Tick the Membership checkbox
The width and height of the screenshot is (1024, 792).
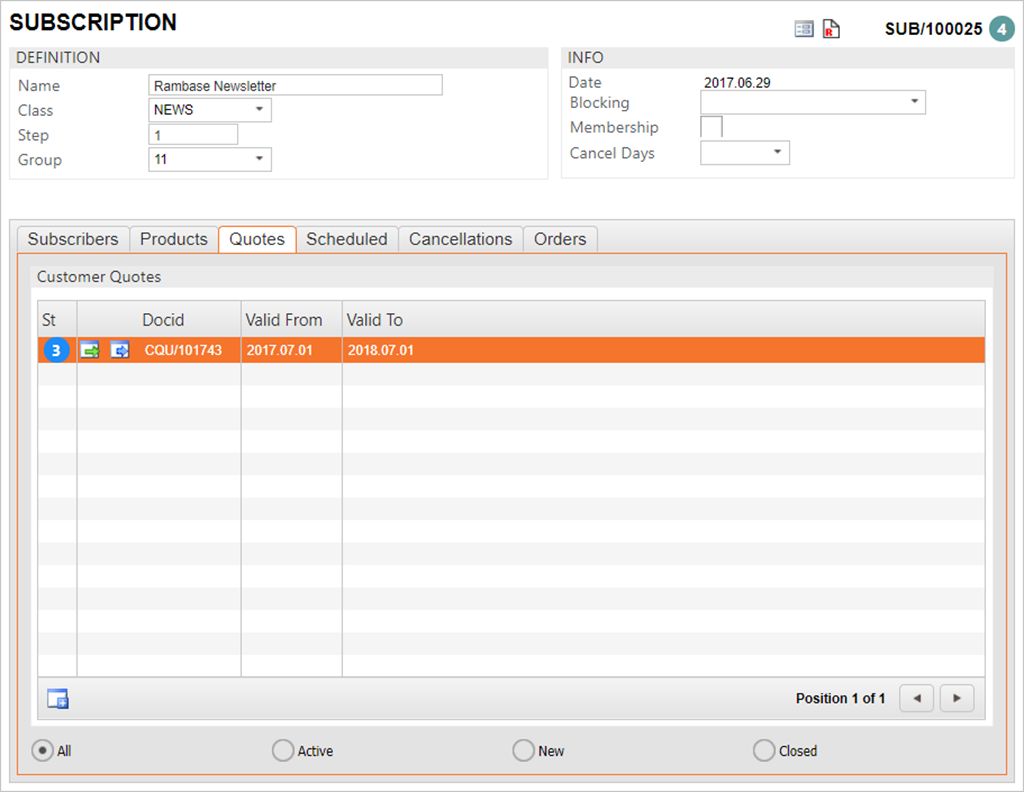point(711,127)
